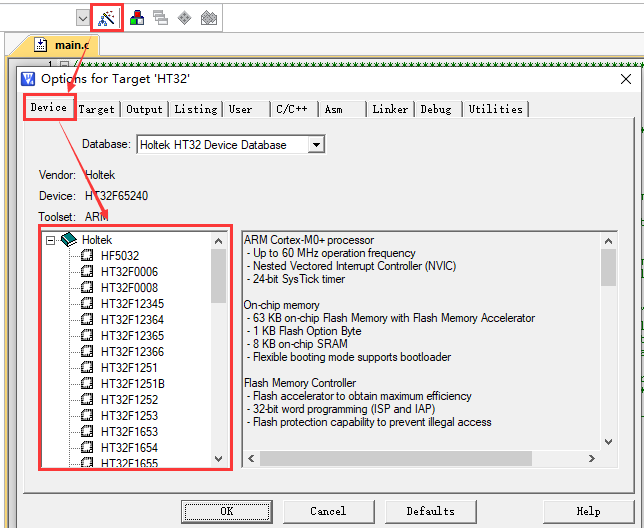Click the main.c file tab icon
Screen dimensions: 644x528
[x=41, y=44]
